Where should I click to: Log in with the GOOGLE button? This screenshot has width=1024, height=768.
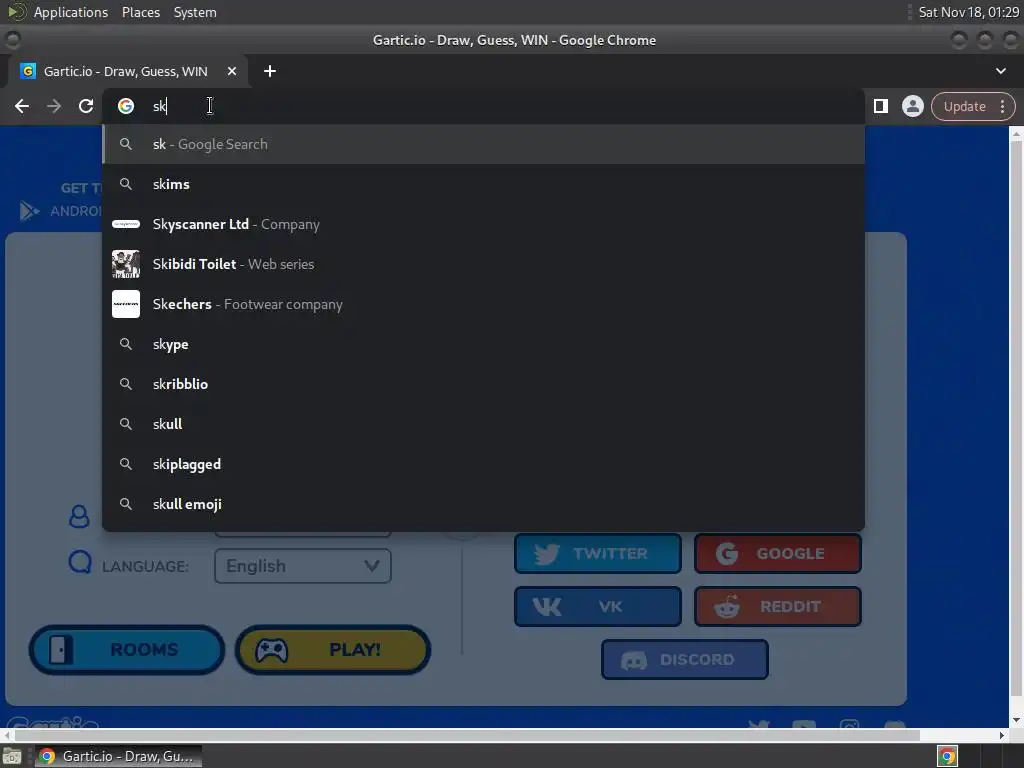[778, 554]
